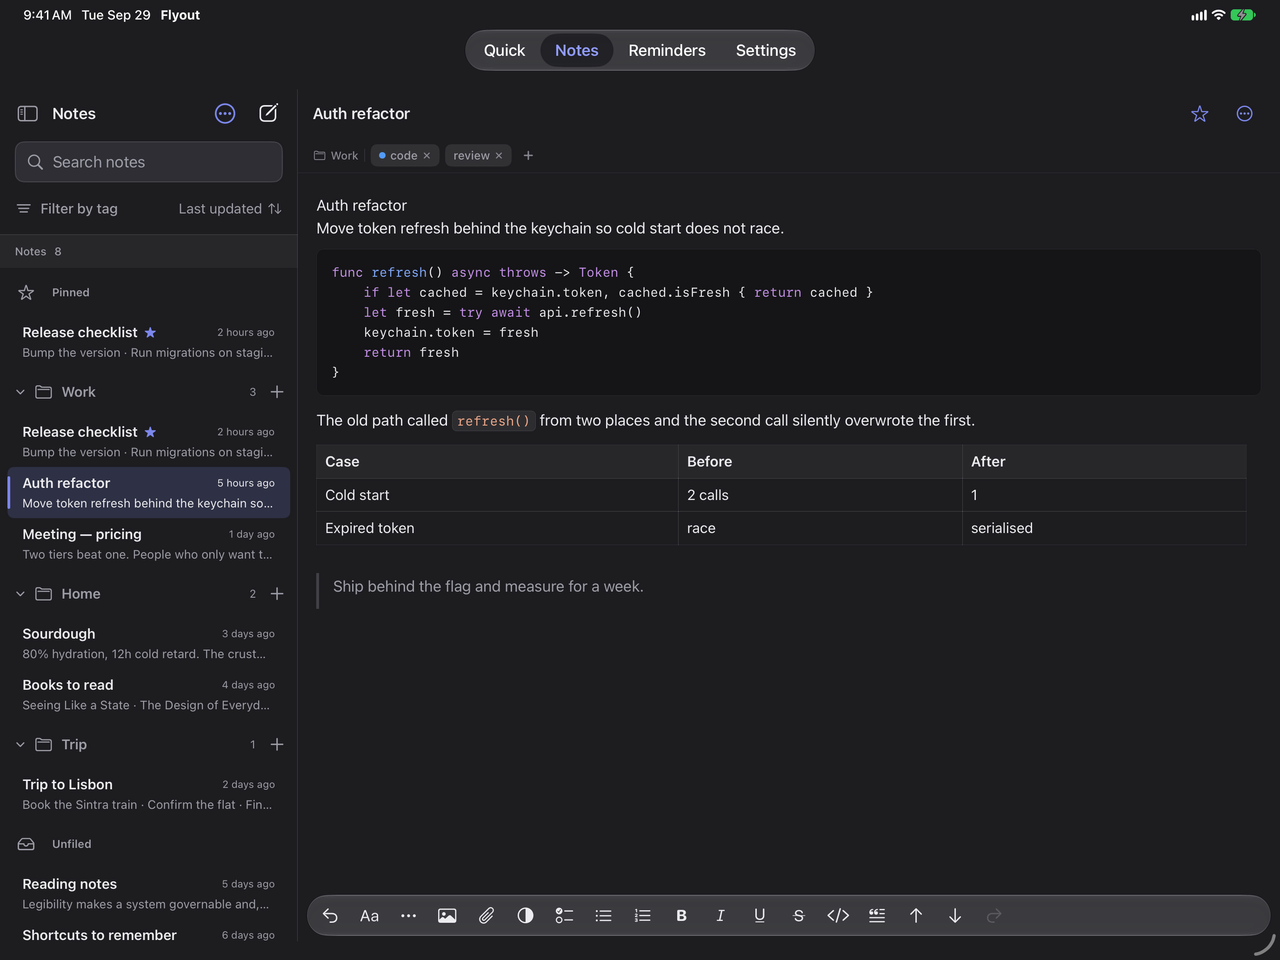The height and width of the screenshot is (960, 1280).
Task: Remove the review tag
Action: pyautogui.click(x=499, y=156)
